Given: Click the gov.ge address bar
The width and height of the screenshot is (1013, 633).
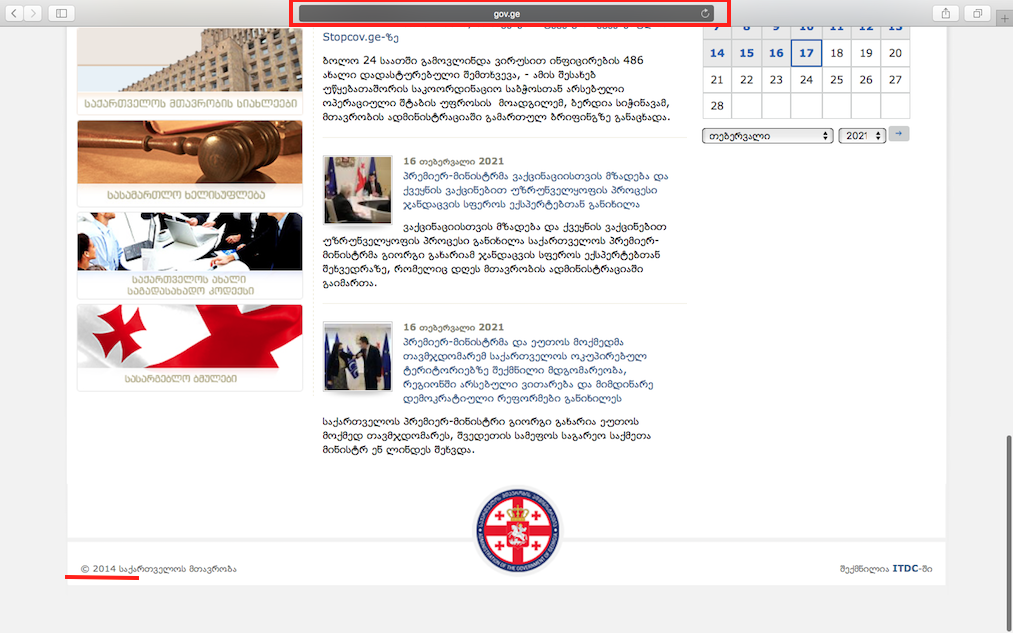Looking at the screenshot, I should coord(506,14).
